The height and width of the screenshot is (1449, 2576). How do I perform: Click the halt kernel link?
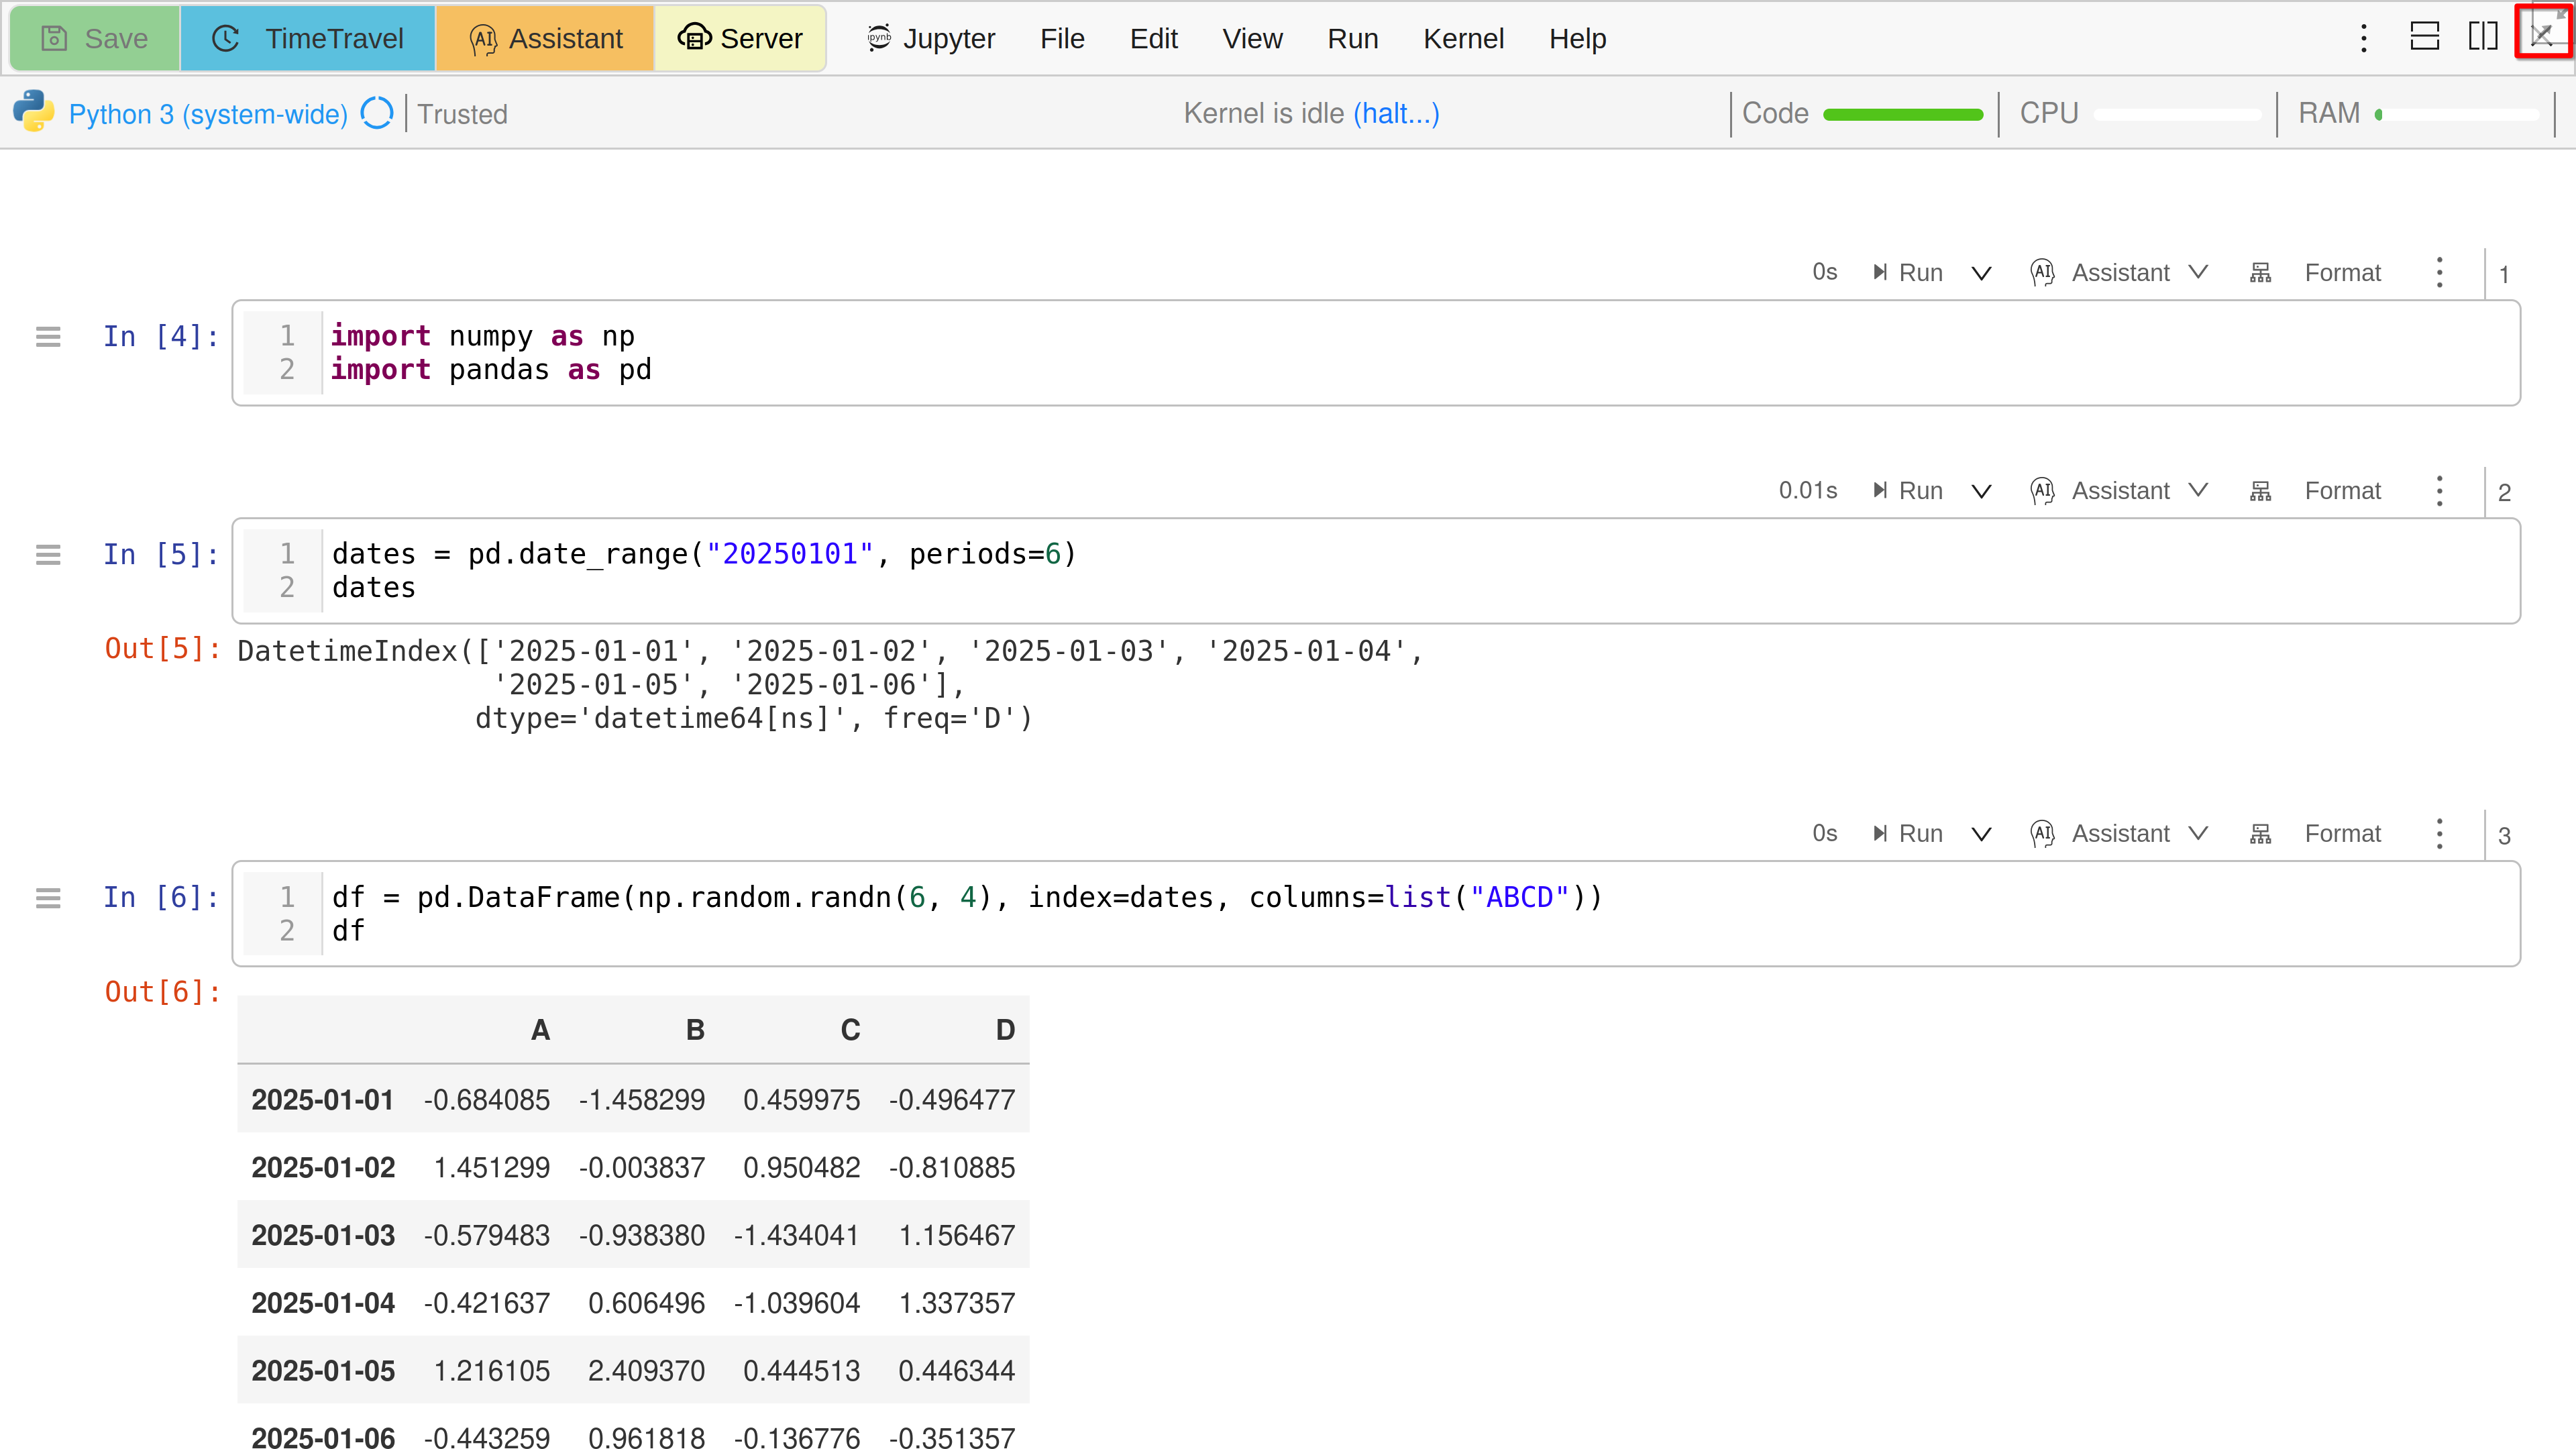click(x=1396, y=113)
